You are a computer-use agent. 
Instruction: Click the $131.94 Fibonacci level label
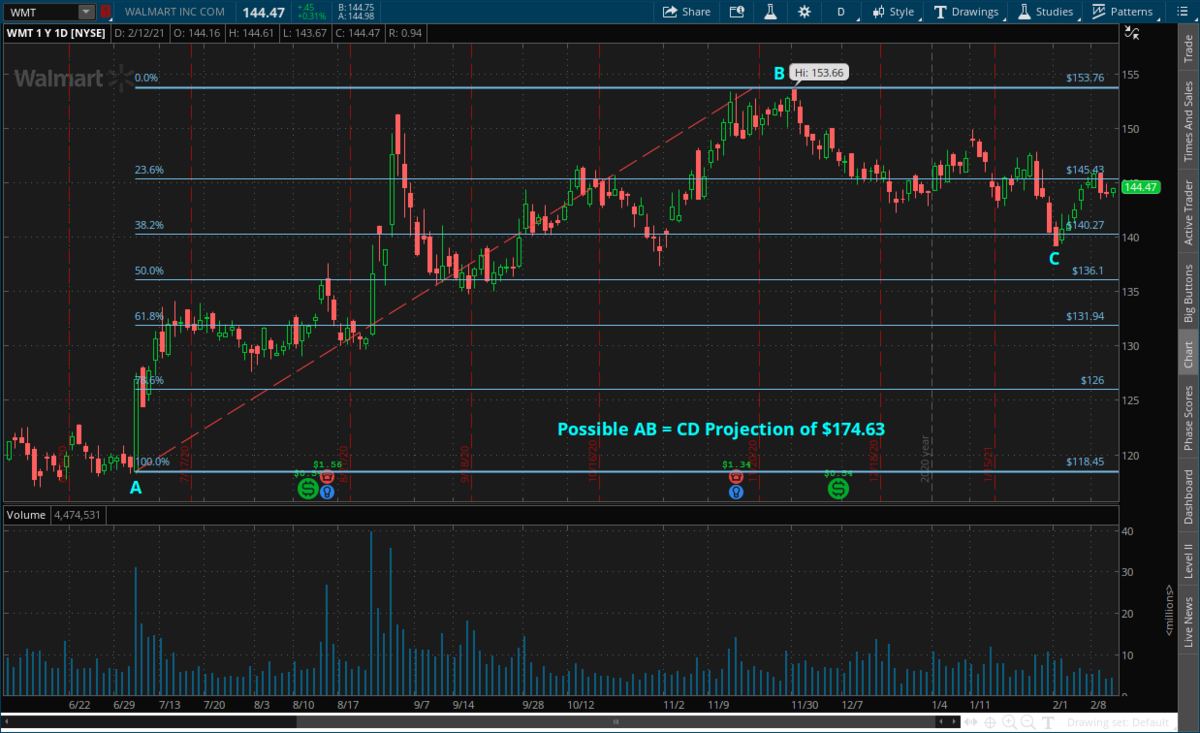(x=1085, y=317)
